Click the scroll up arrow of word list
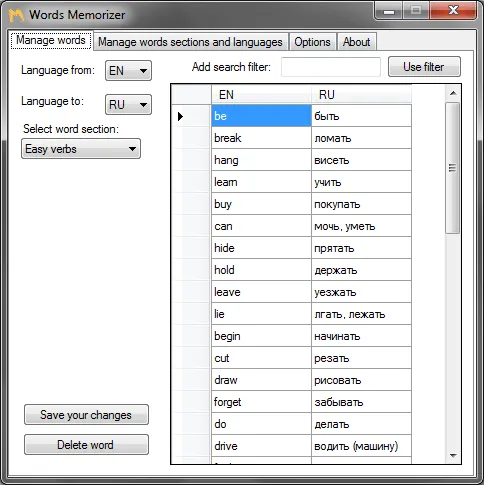The height and width of the screenshot is (485, 484). click(x=453, y=93)
